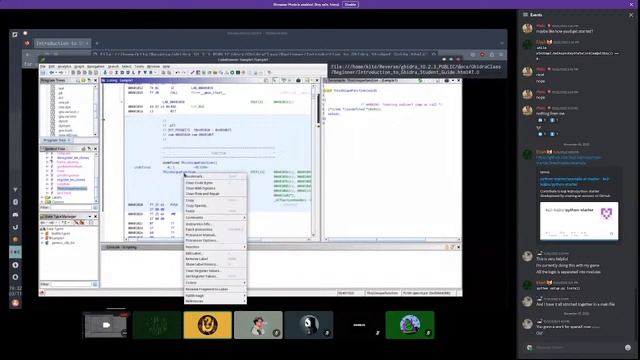Open a new browser tab with plus
The width and height of the screenshot is (640, 360).
[97, 43]
